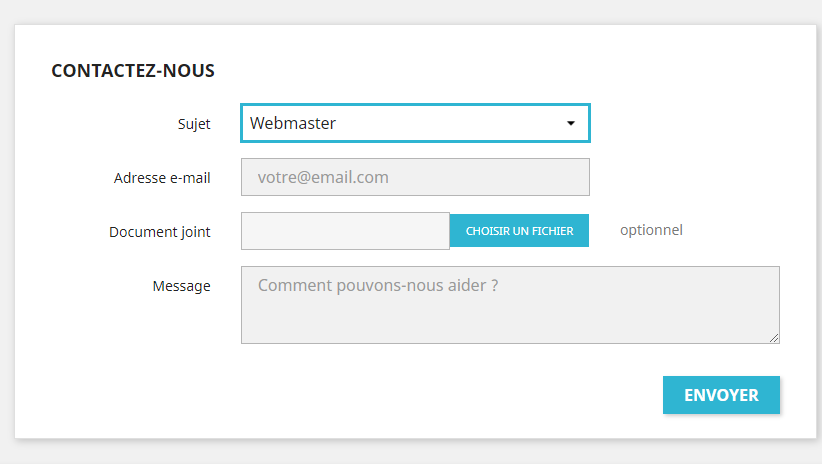Click the blank area left of the Envoyer button

[400, 395]
